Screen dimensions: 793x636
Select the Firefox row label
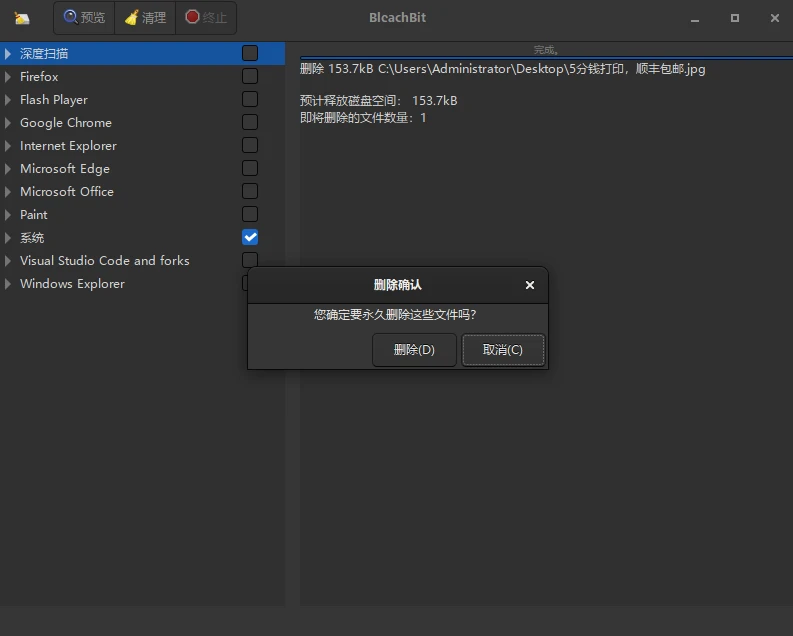(x=39, y=77)
